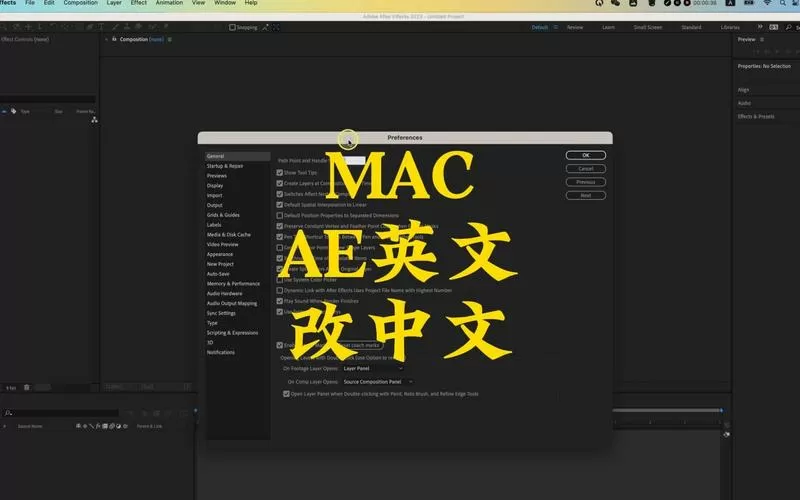800x500 pixels.
Task: Select Import preferences category
Action: coord(214,195)
